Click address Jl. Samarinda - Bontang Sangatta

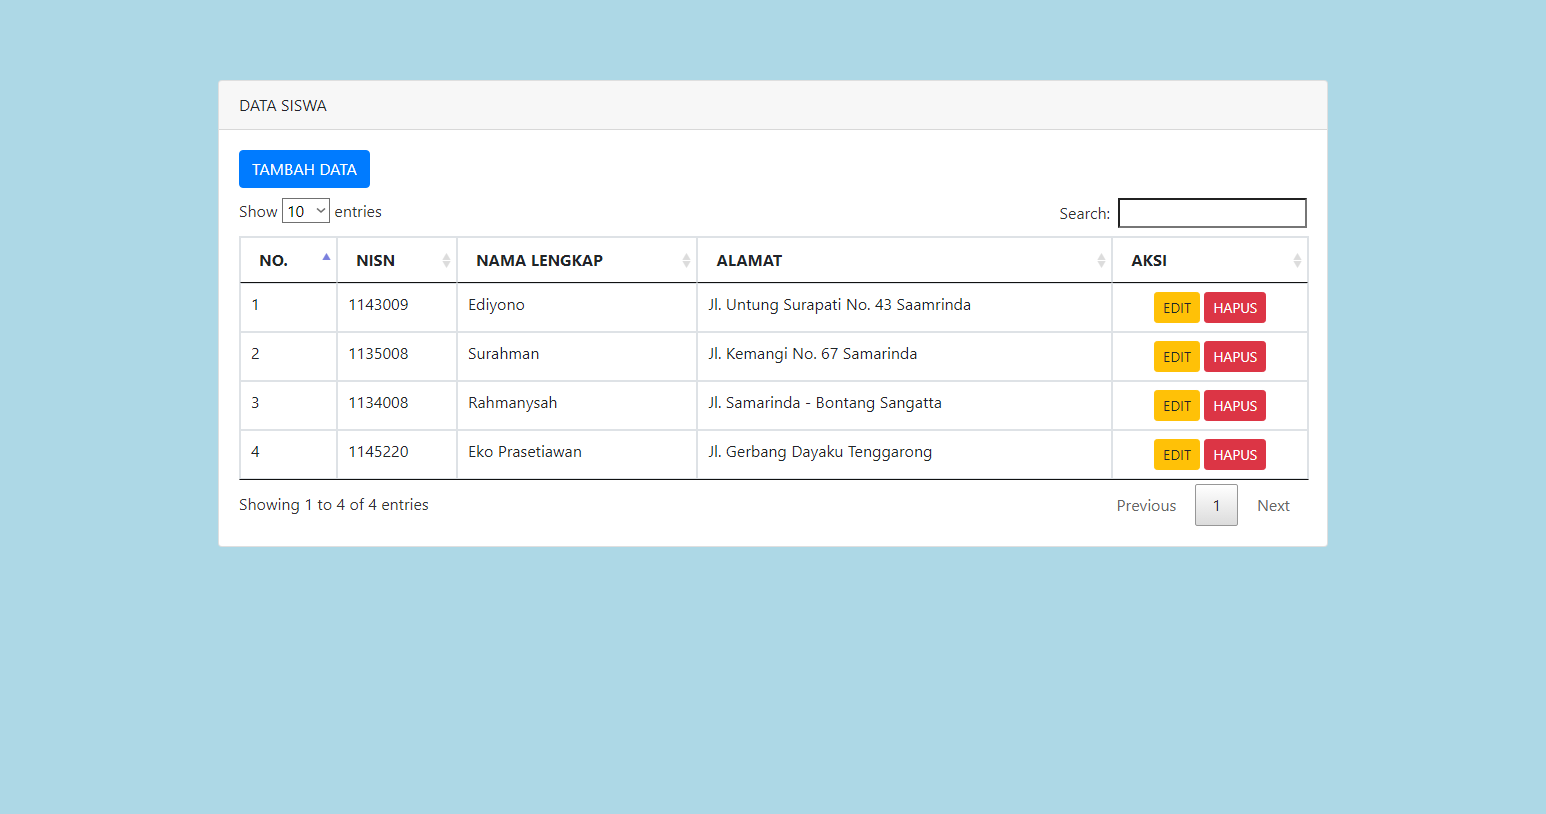(825, 403)
